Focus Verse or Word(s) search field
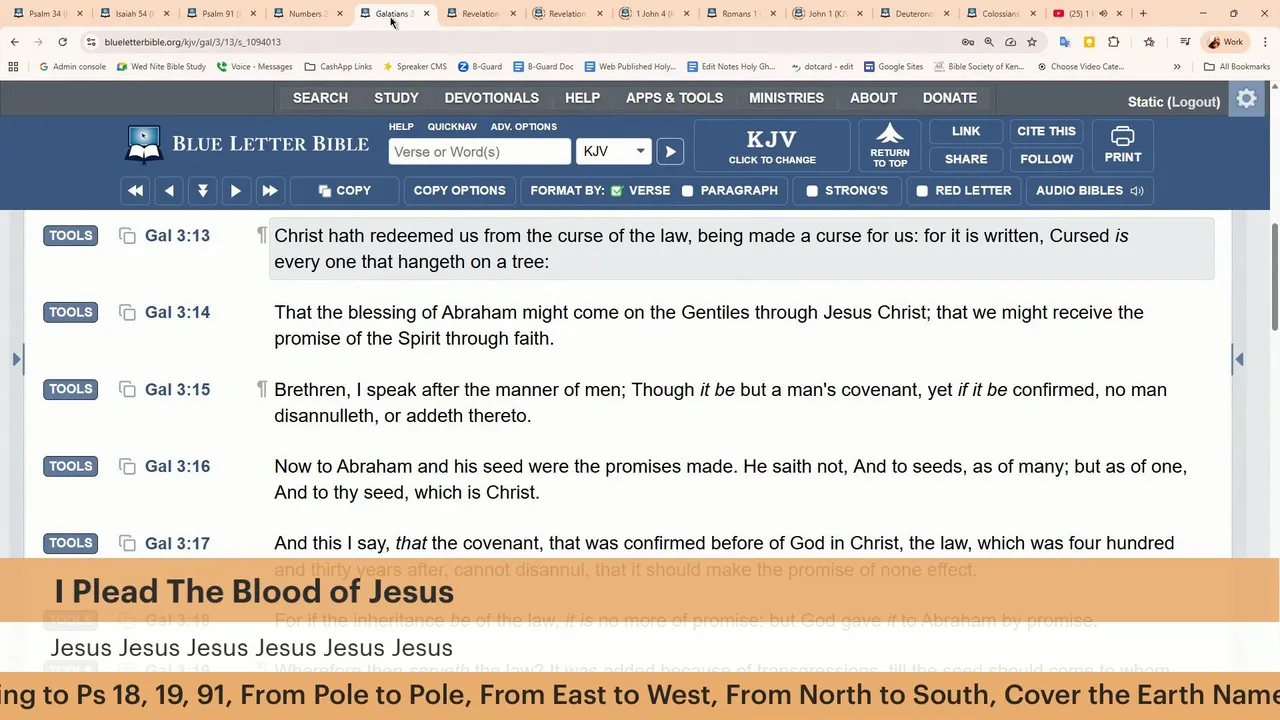Viewport: 1280px width, 720px height. coord(479,152)
